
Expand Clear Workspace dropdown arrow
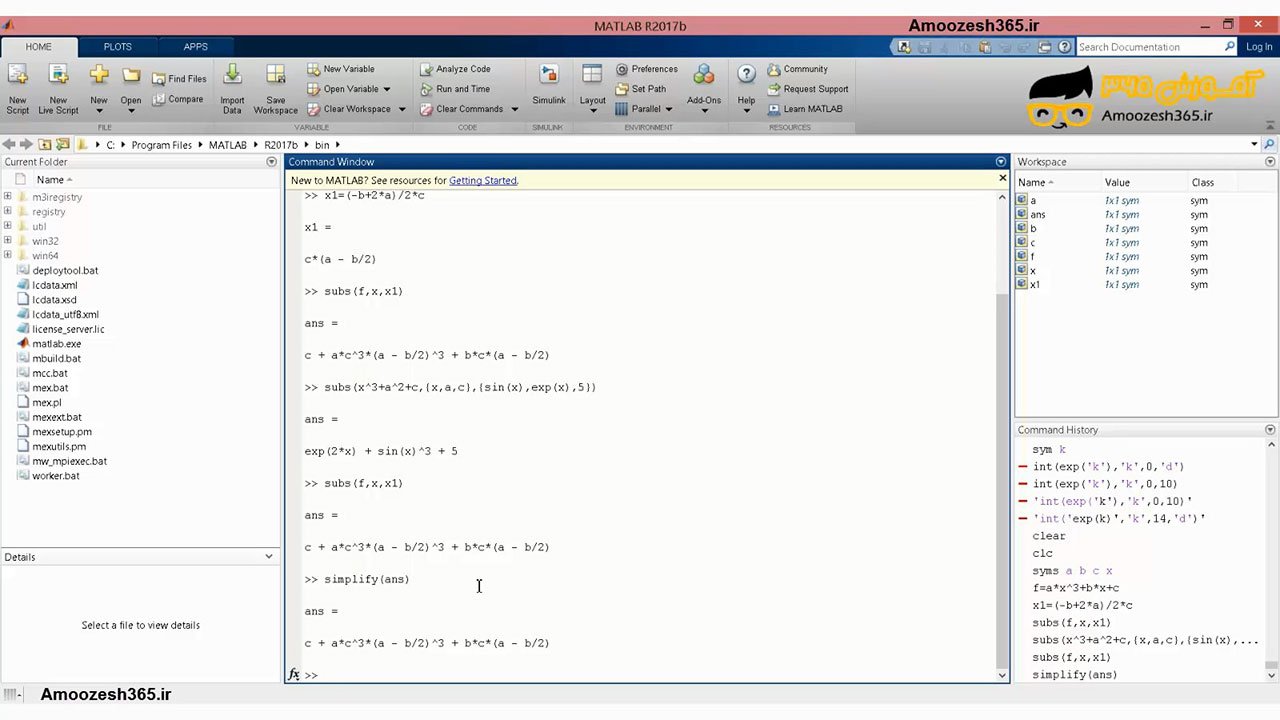coord(402,109)
